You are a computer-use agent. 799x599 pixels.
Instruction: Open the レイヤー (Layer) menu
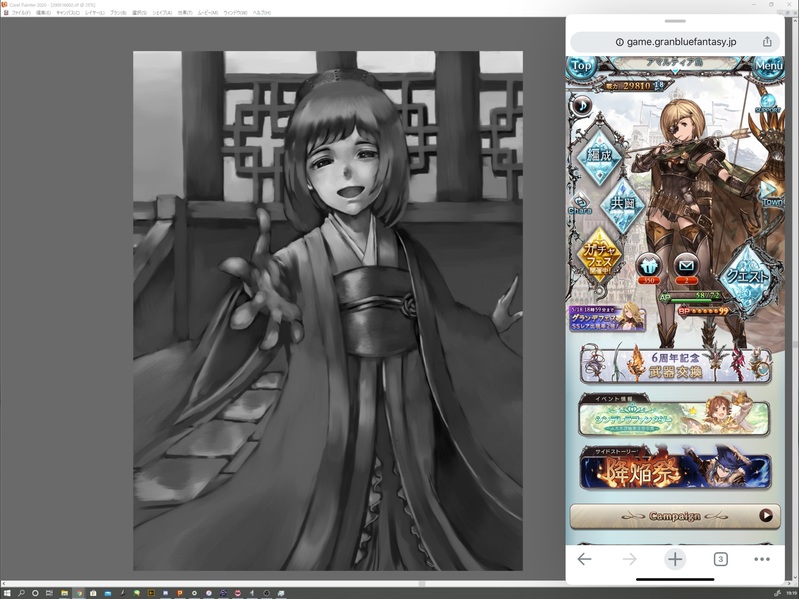(x=94, y=12)
